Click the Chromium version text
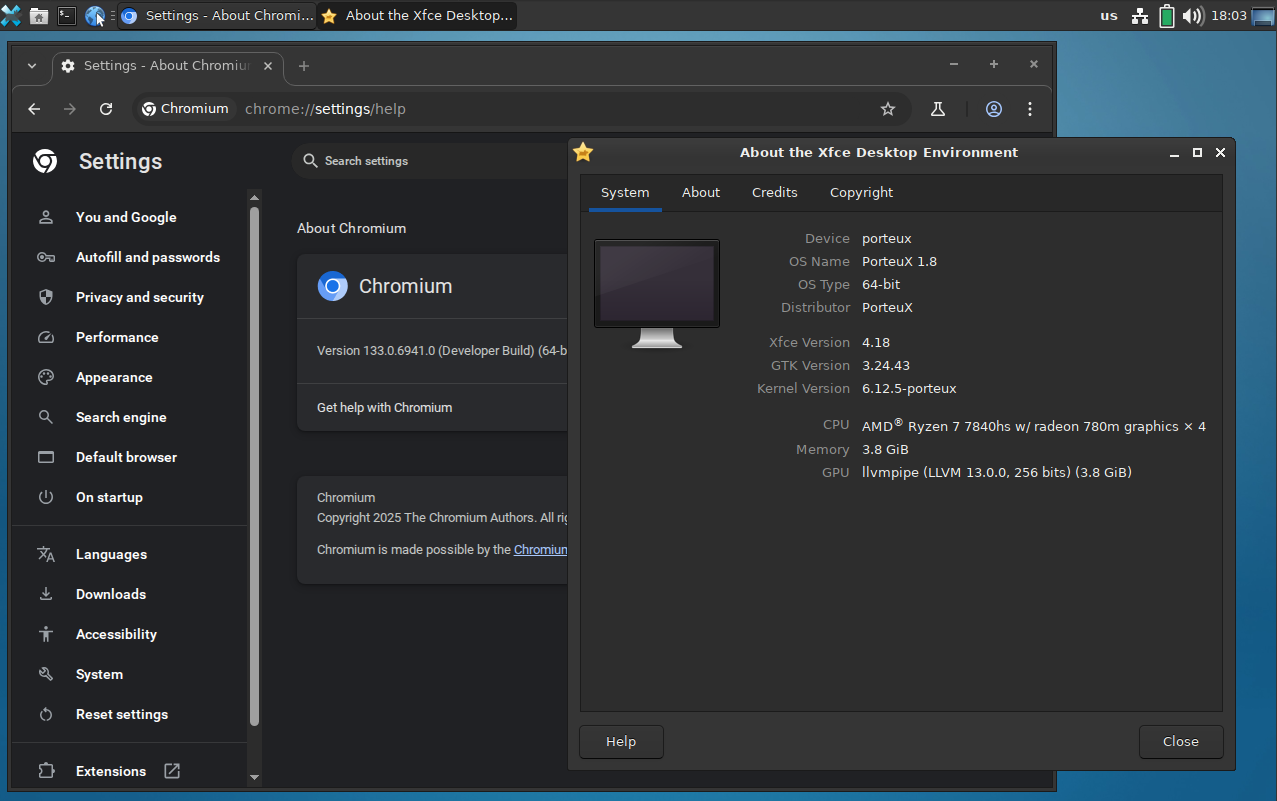 [442, 351]
